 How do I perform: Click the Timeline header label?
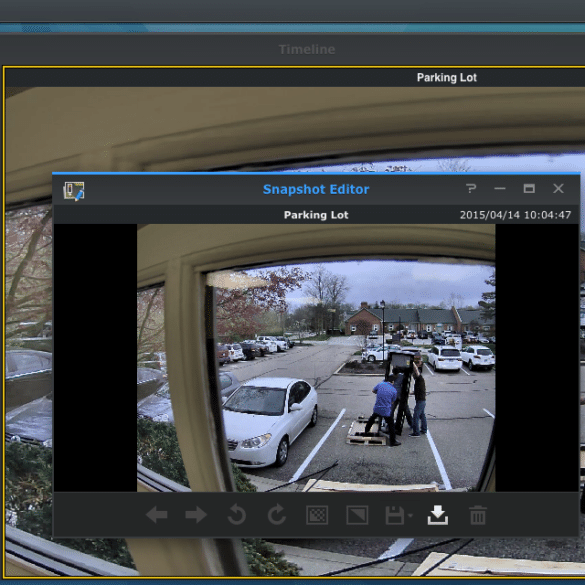[307, 49]
